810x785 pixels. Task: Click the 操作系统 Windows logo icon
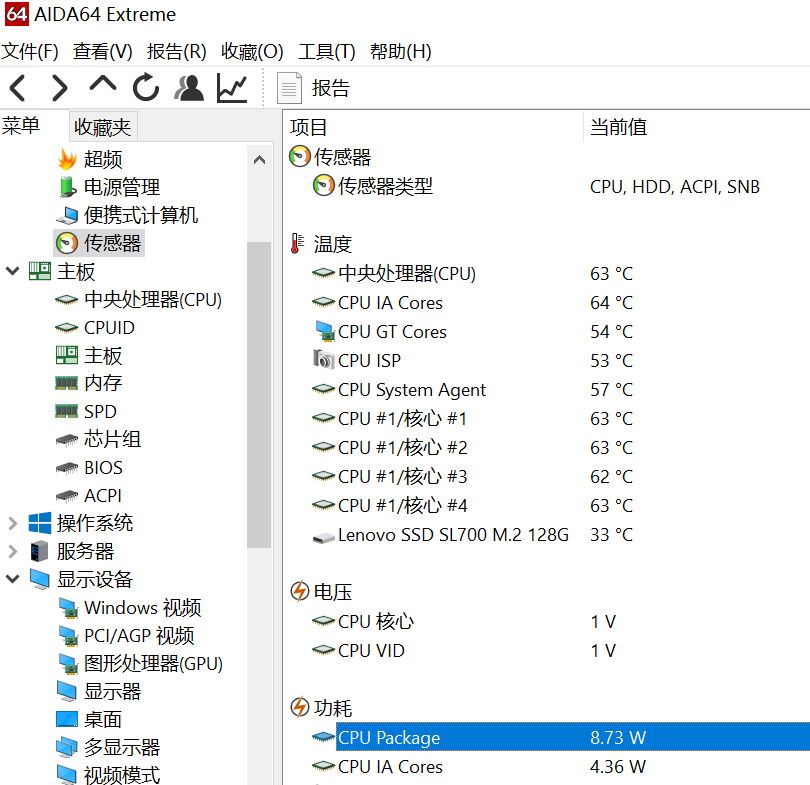(x=40, y=523)
